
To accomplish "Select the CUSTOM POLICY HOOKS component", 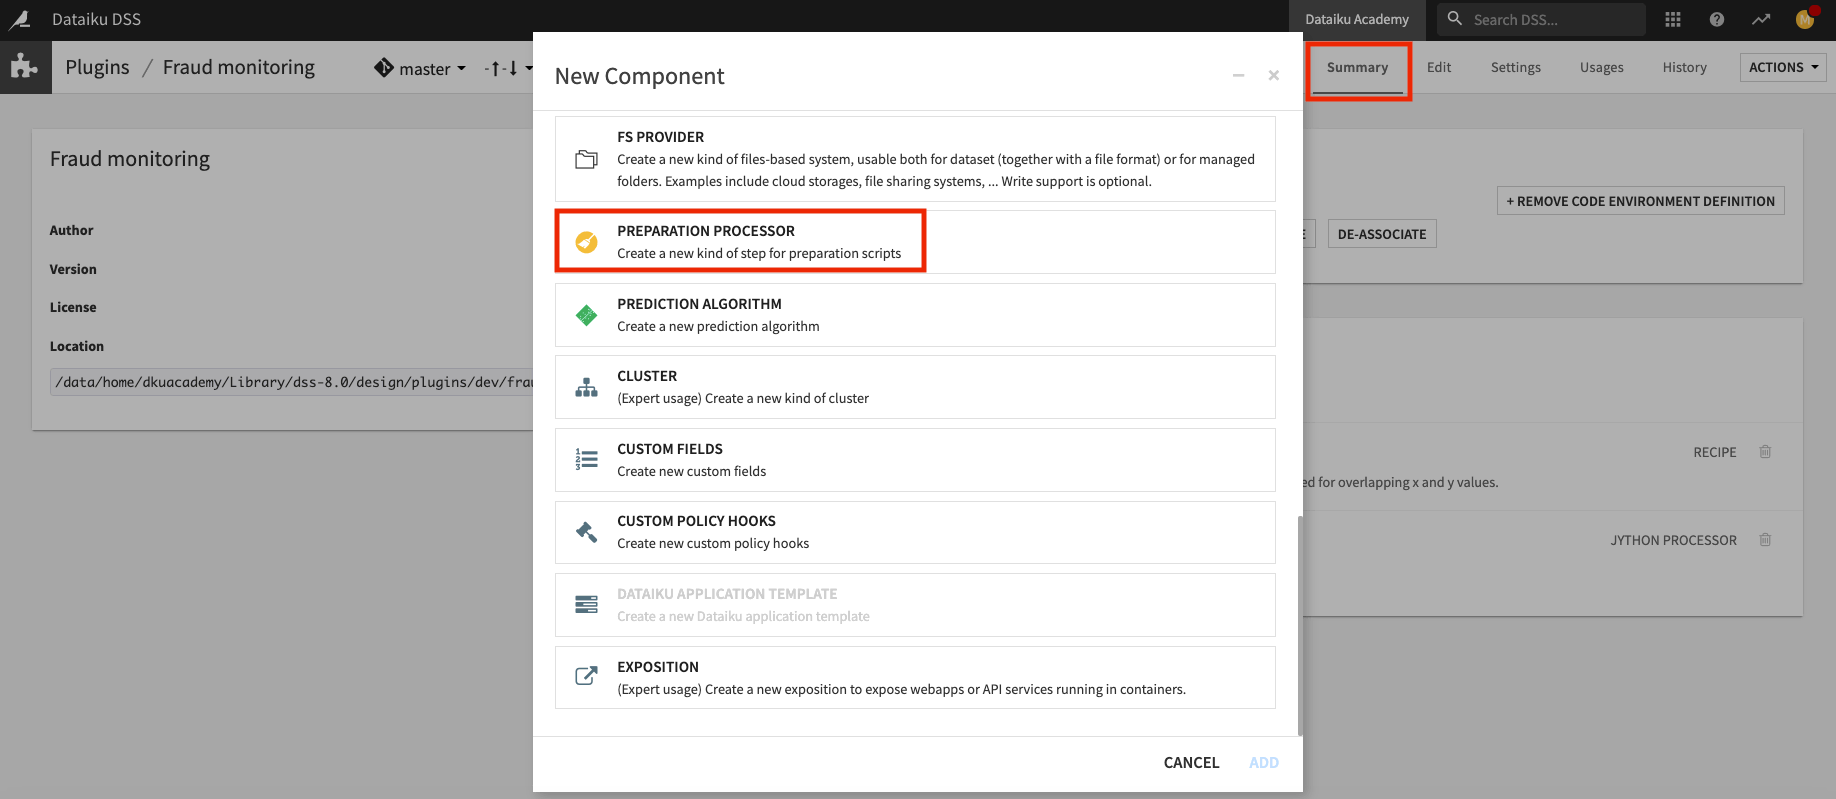I will [915, 532].
